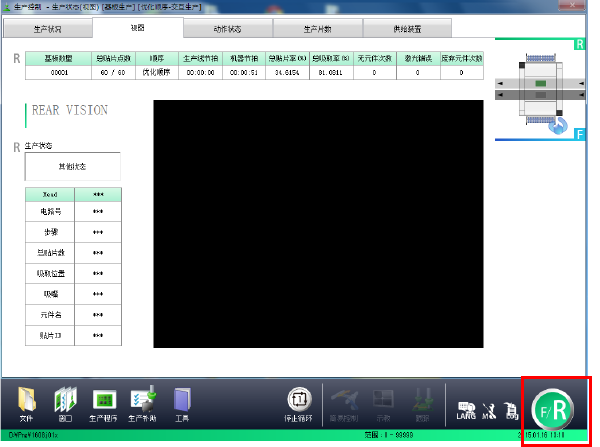Click the machine layout diagram thumbnail
Viewport: 600px width, 447px height.
[x=539, y=89]
